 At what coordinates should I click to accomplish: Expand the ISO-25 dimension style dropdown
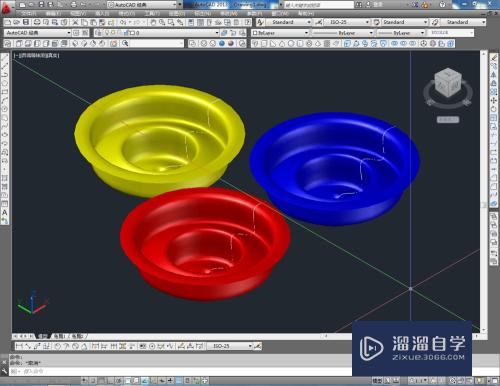coord(347,22)
